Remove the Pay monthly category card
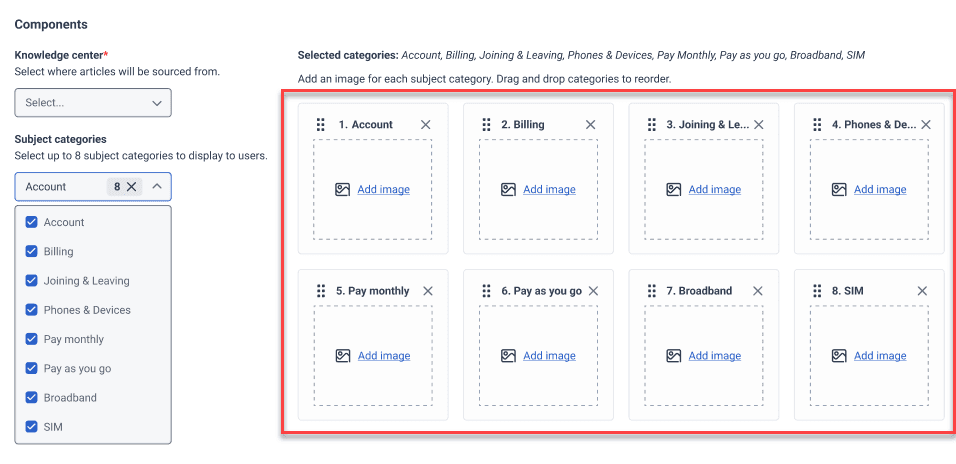This screenshot has height=464, width=956. point(428,291)
